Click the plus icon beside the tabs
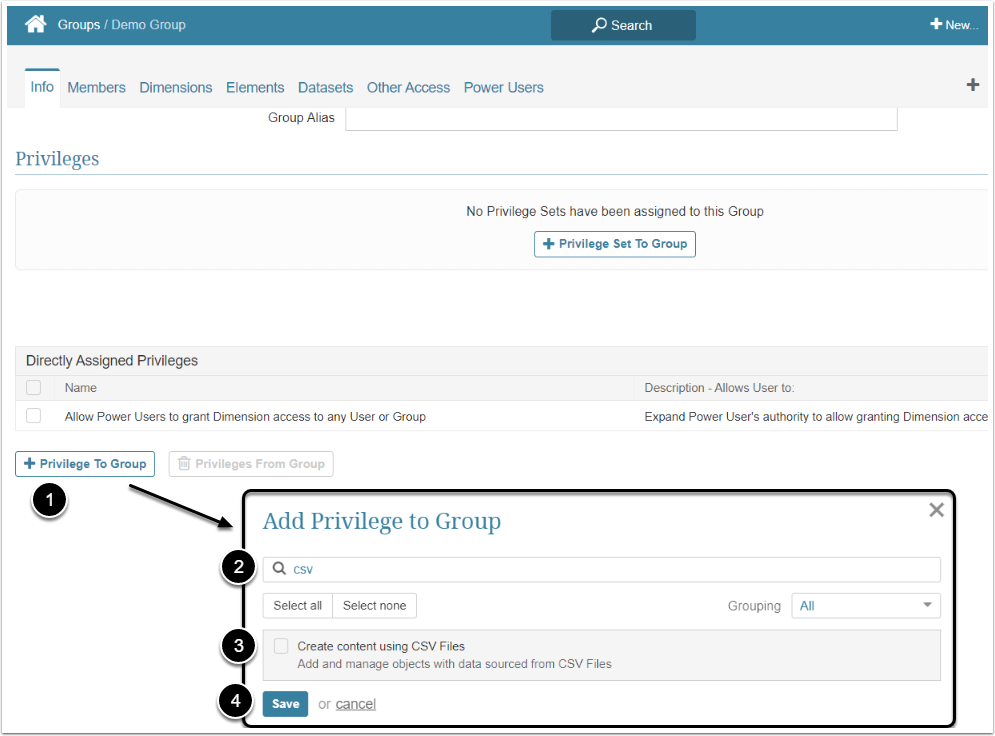Screen dimensions: 995x736 point(972,84)
